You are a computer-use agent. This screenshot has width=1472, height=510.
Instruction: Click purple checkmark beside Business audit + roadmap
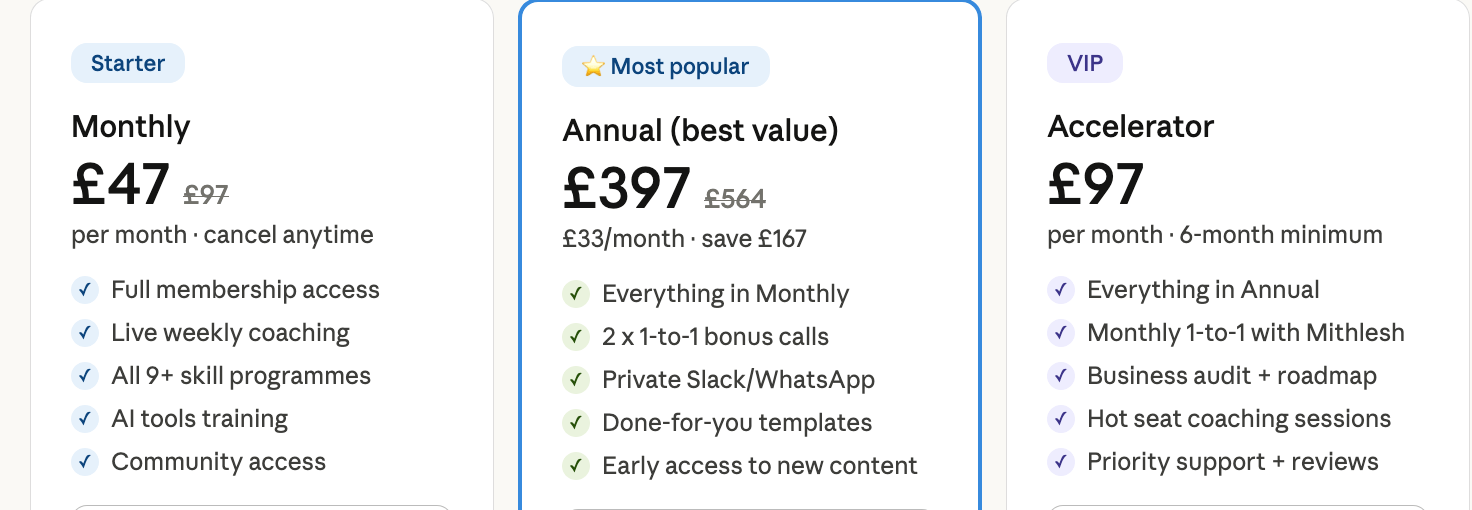1060,376
